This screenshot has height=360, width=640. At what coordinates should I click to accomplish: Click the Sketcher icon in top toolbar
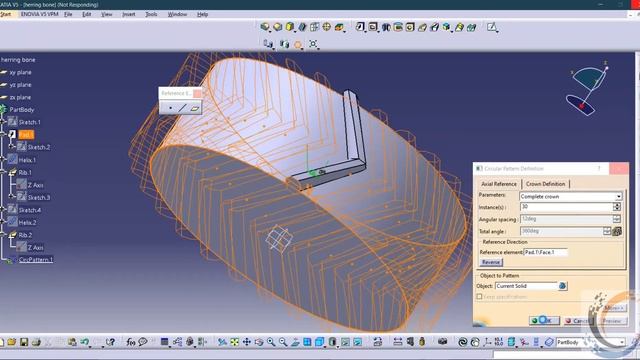pos(492,27)
